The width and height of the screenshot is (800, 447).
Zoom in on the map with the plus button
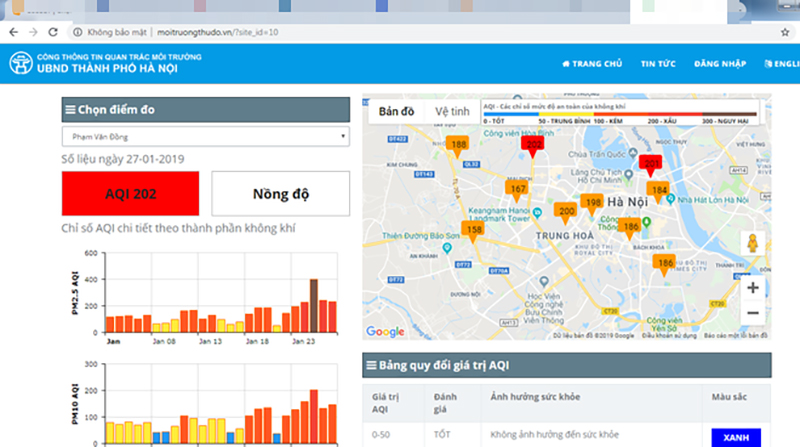point(752,288)
